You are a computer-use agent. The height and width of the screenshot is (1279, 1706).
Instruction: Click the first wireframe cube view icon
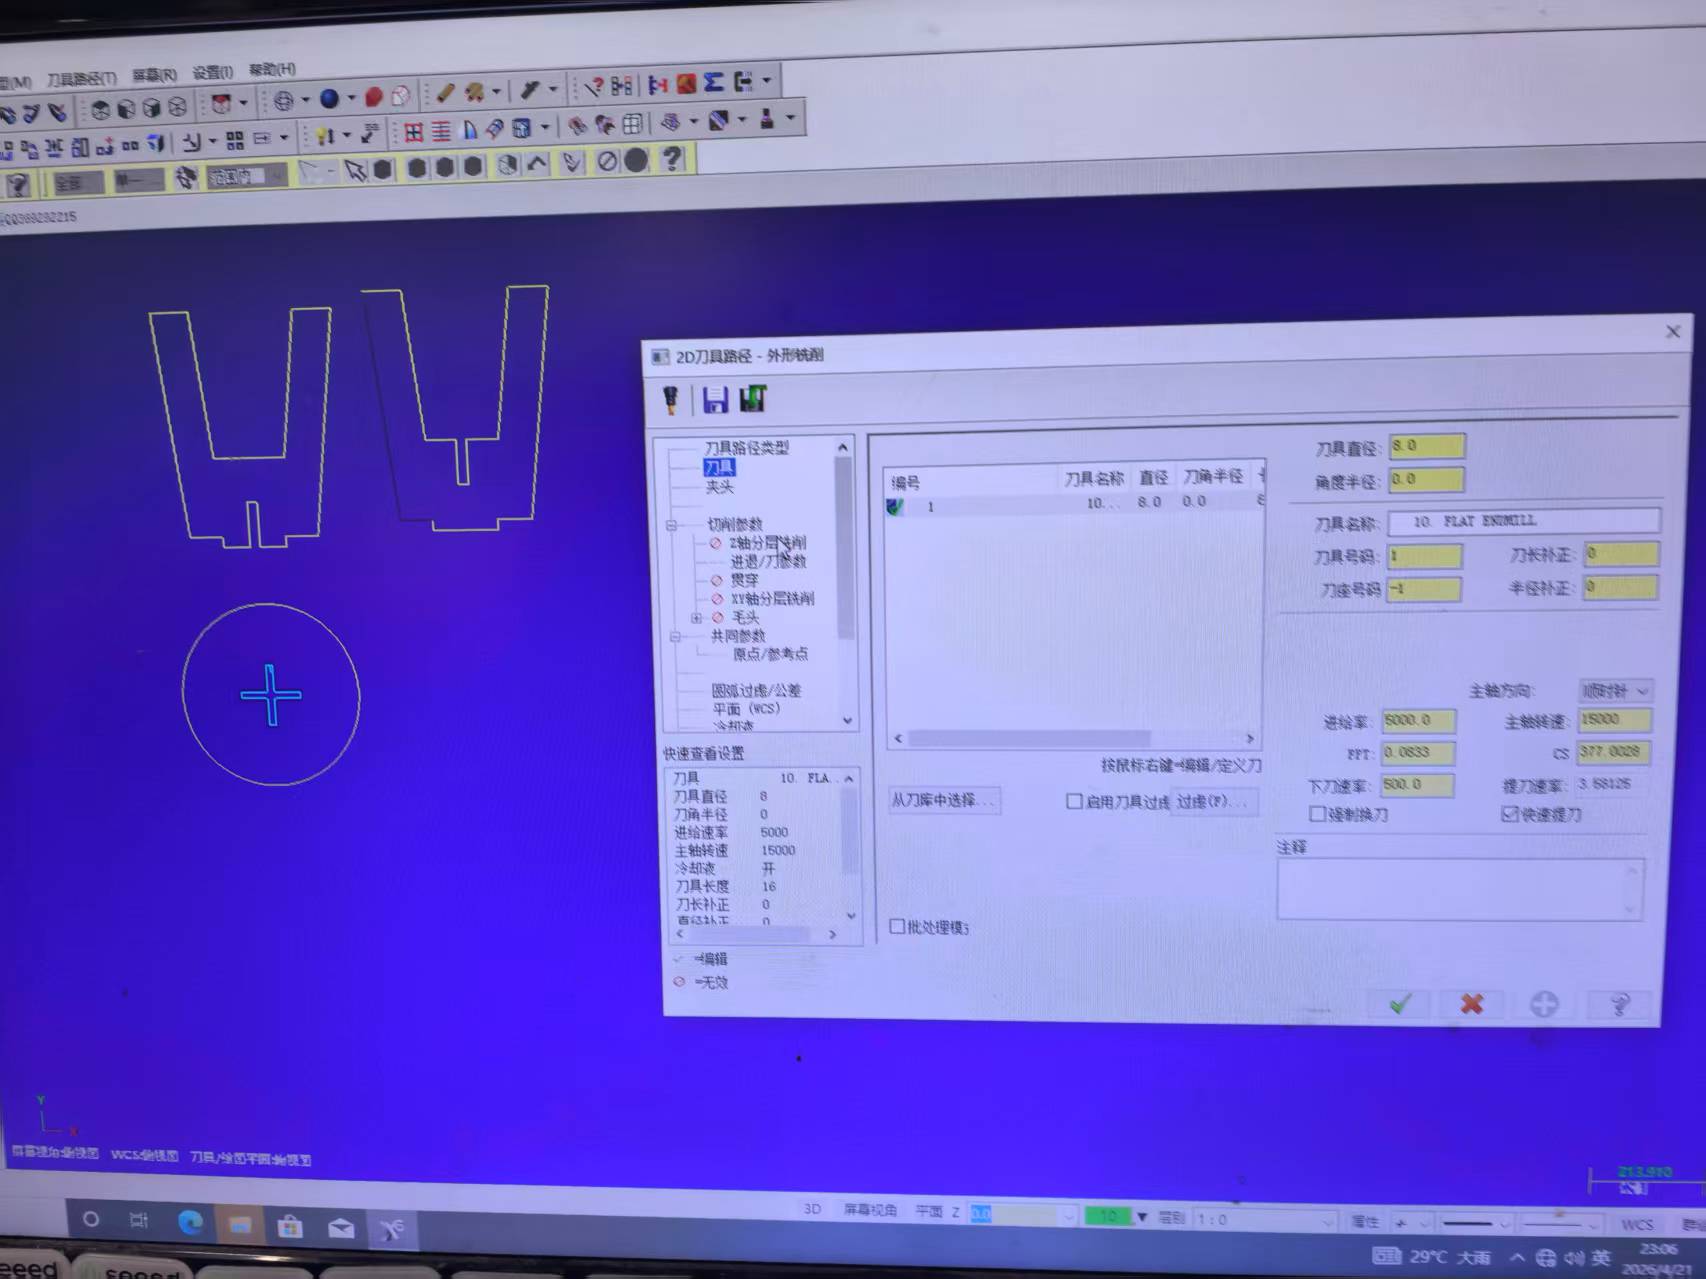click(x=101, y=109)
